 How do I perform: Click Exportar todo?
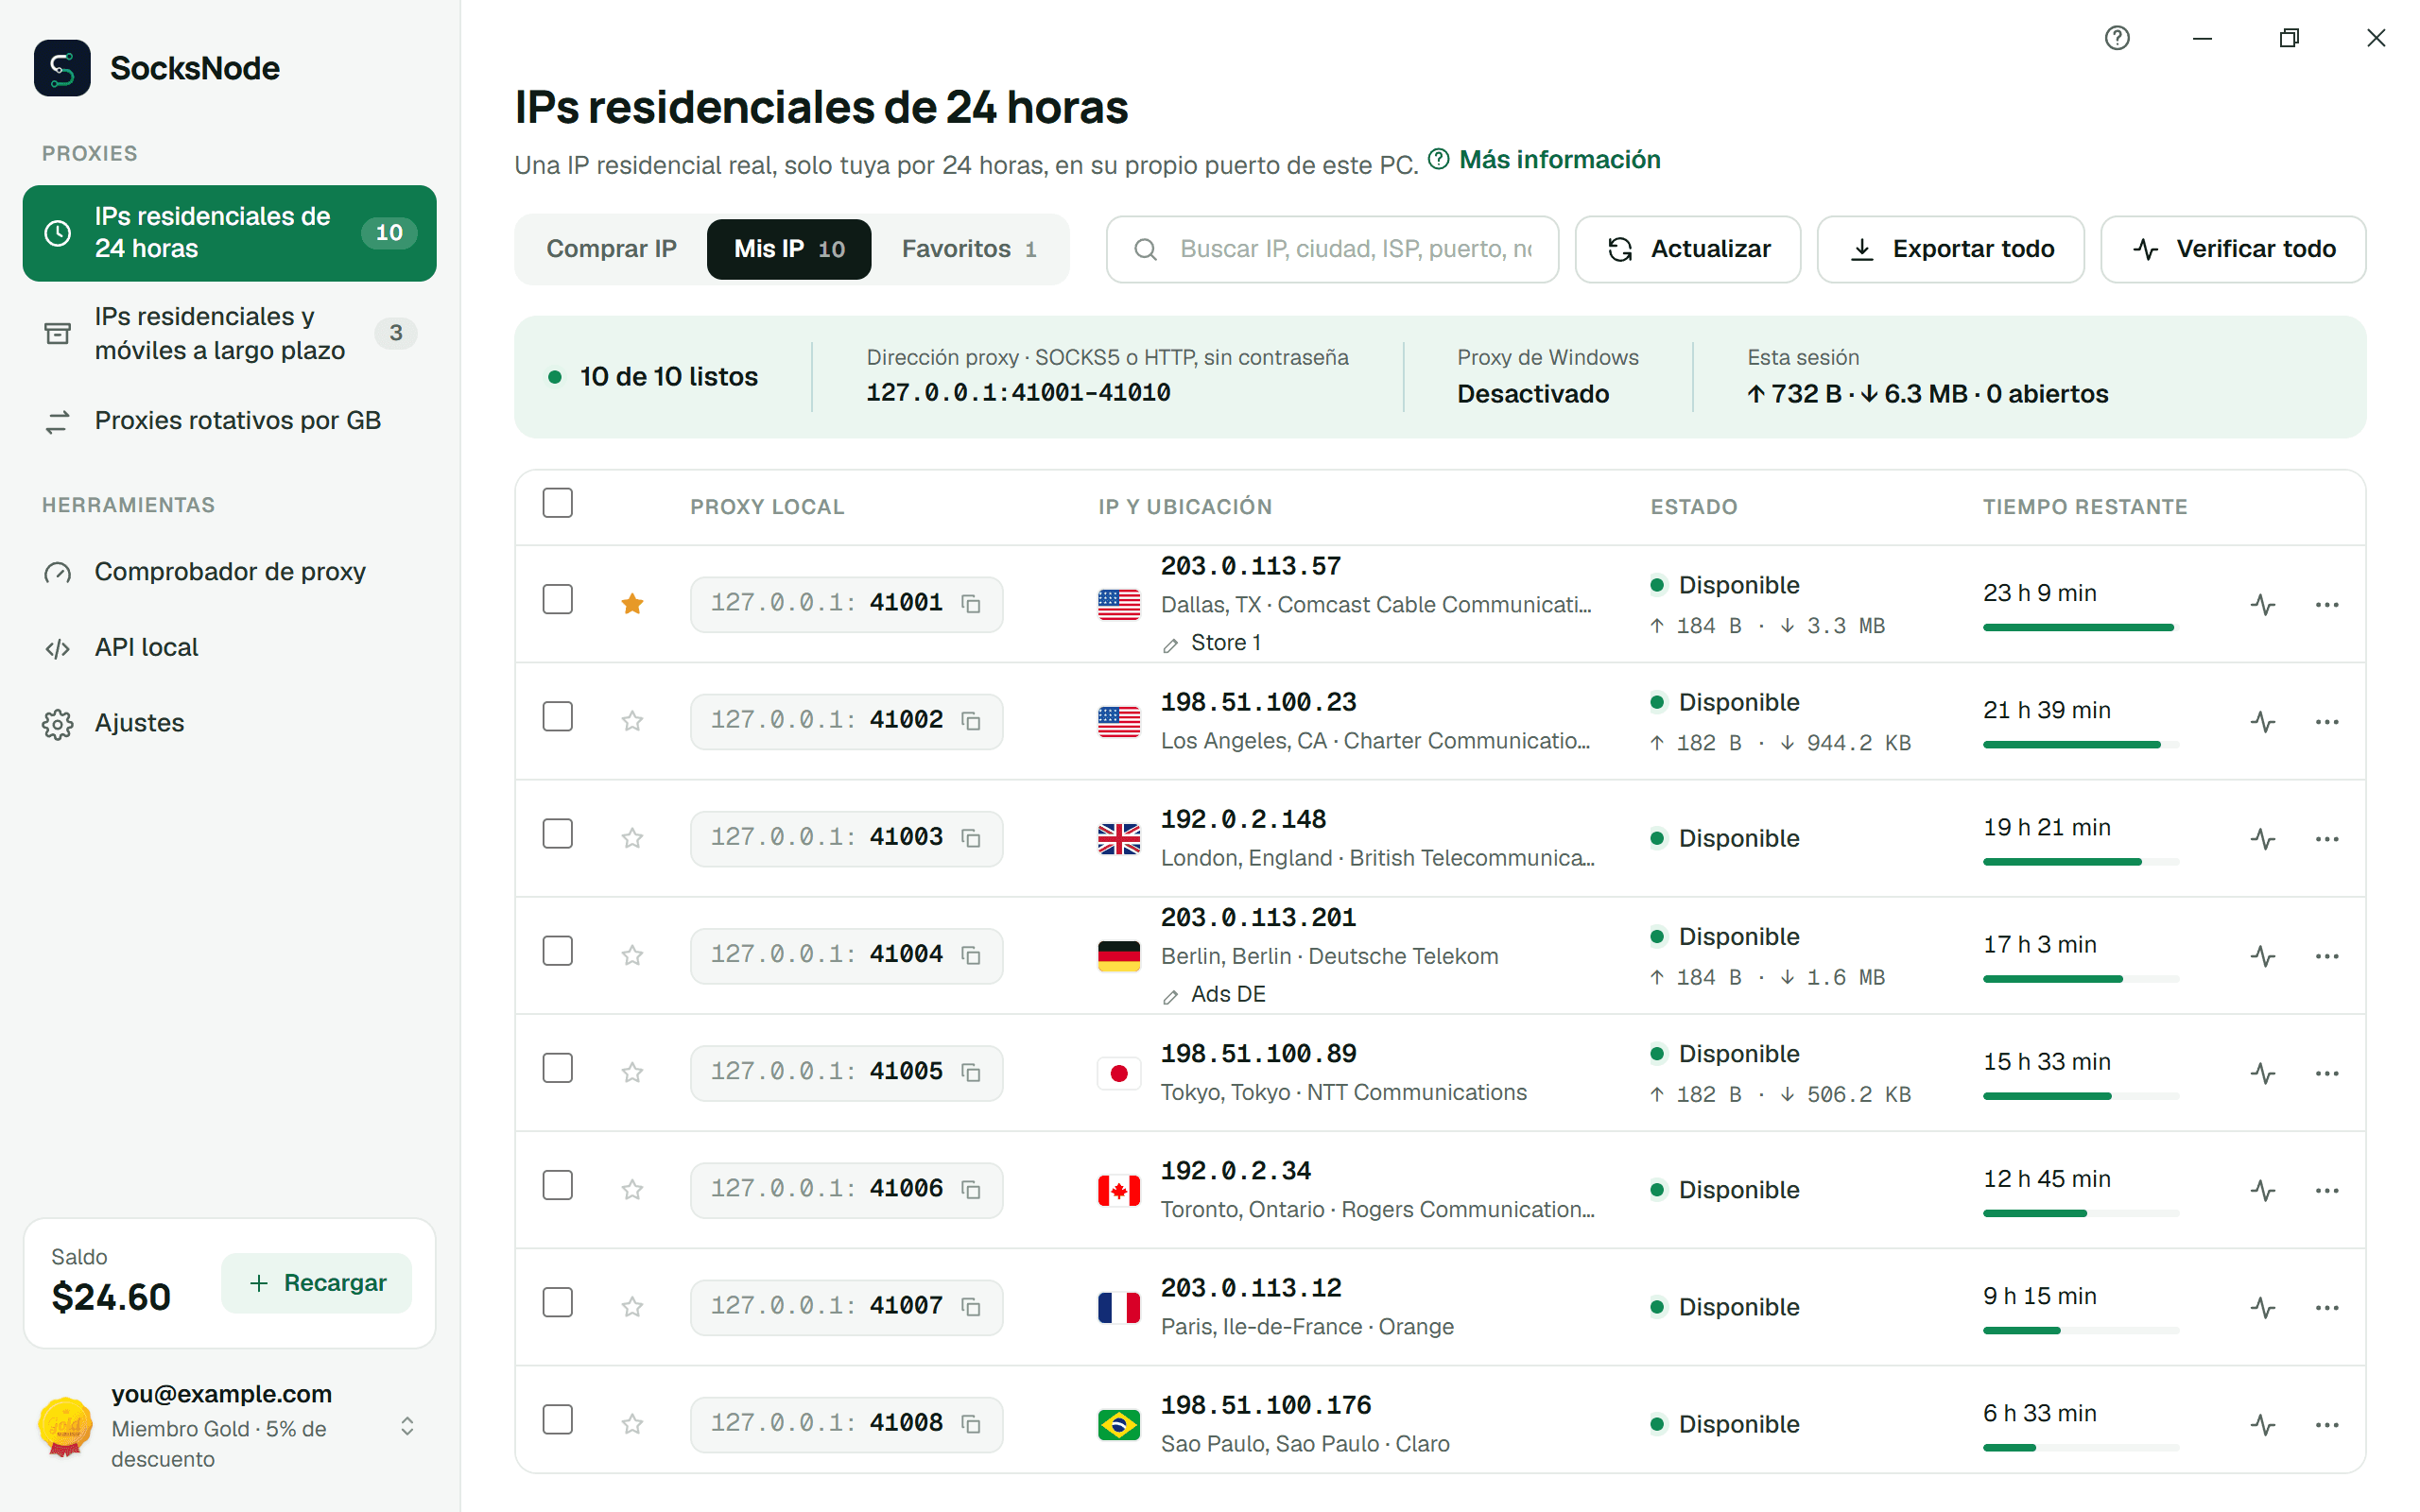[x=1950, y=249]
